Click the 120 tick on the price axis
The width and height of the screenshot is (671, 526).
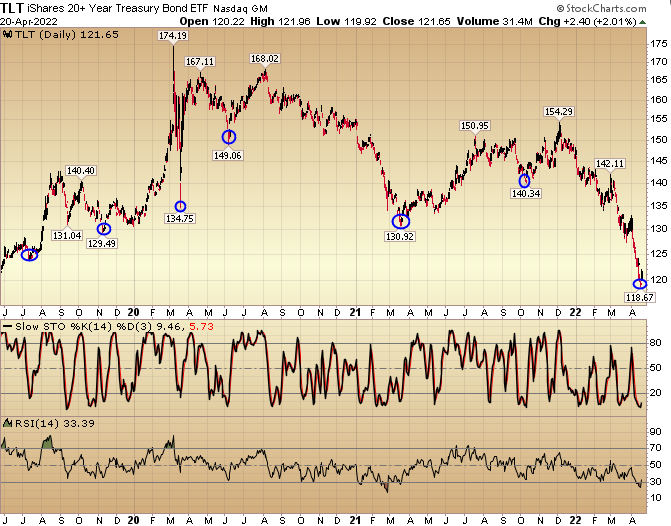659,279
